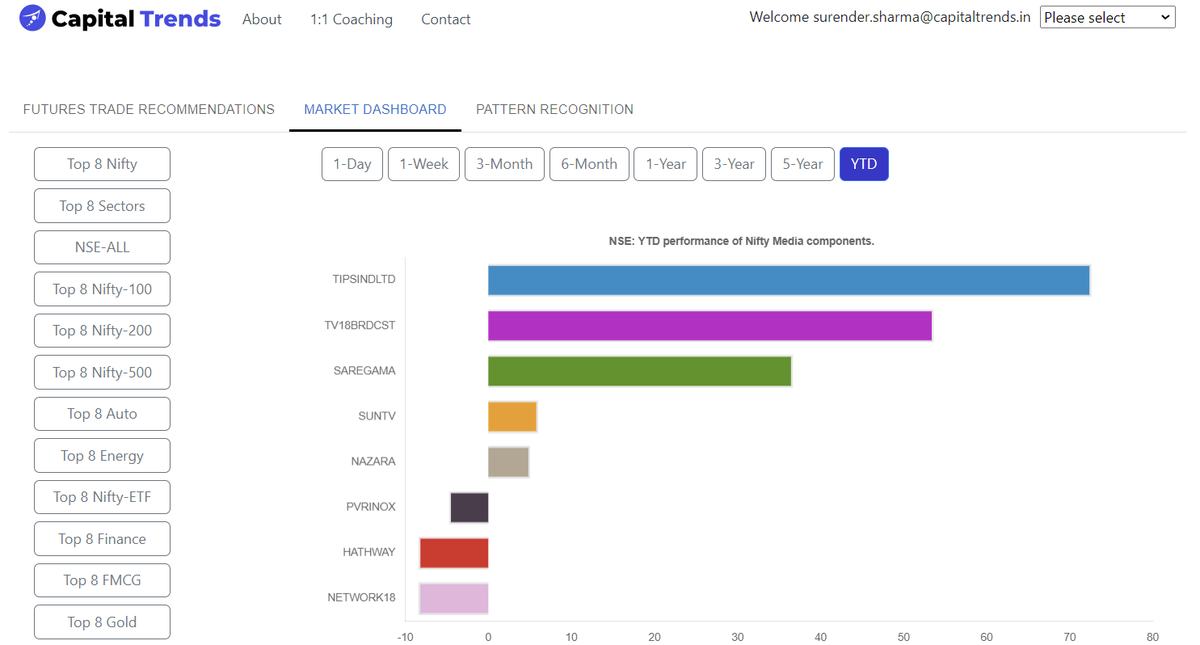Screen dimensions: 1200x645
Task: Click the pink NETWORK18 bar
Action: click(454, 598)
